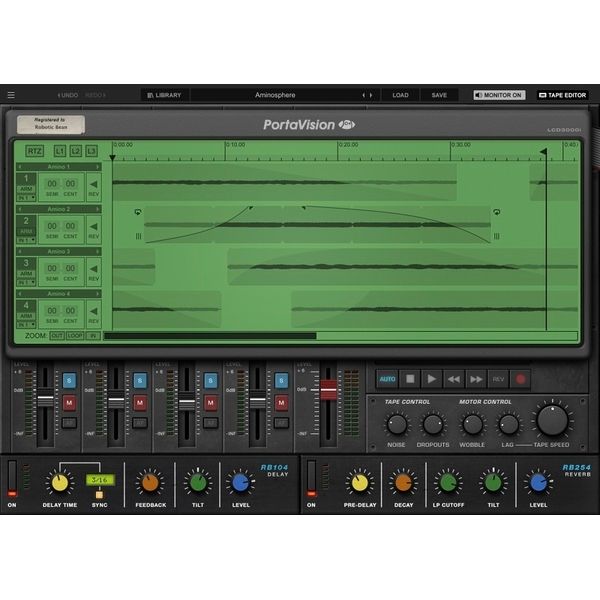This screenshot has width=600, height=600.
Task: Reverse track 2 with its REV arrow
Action: (94, 229)
